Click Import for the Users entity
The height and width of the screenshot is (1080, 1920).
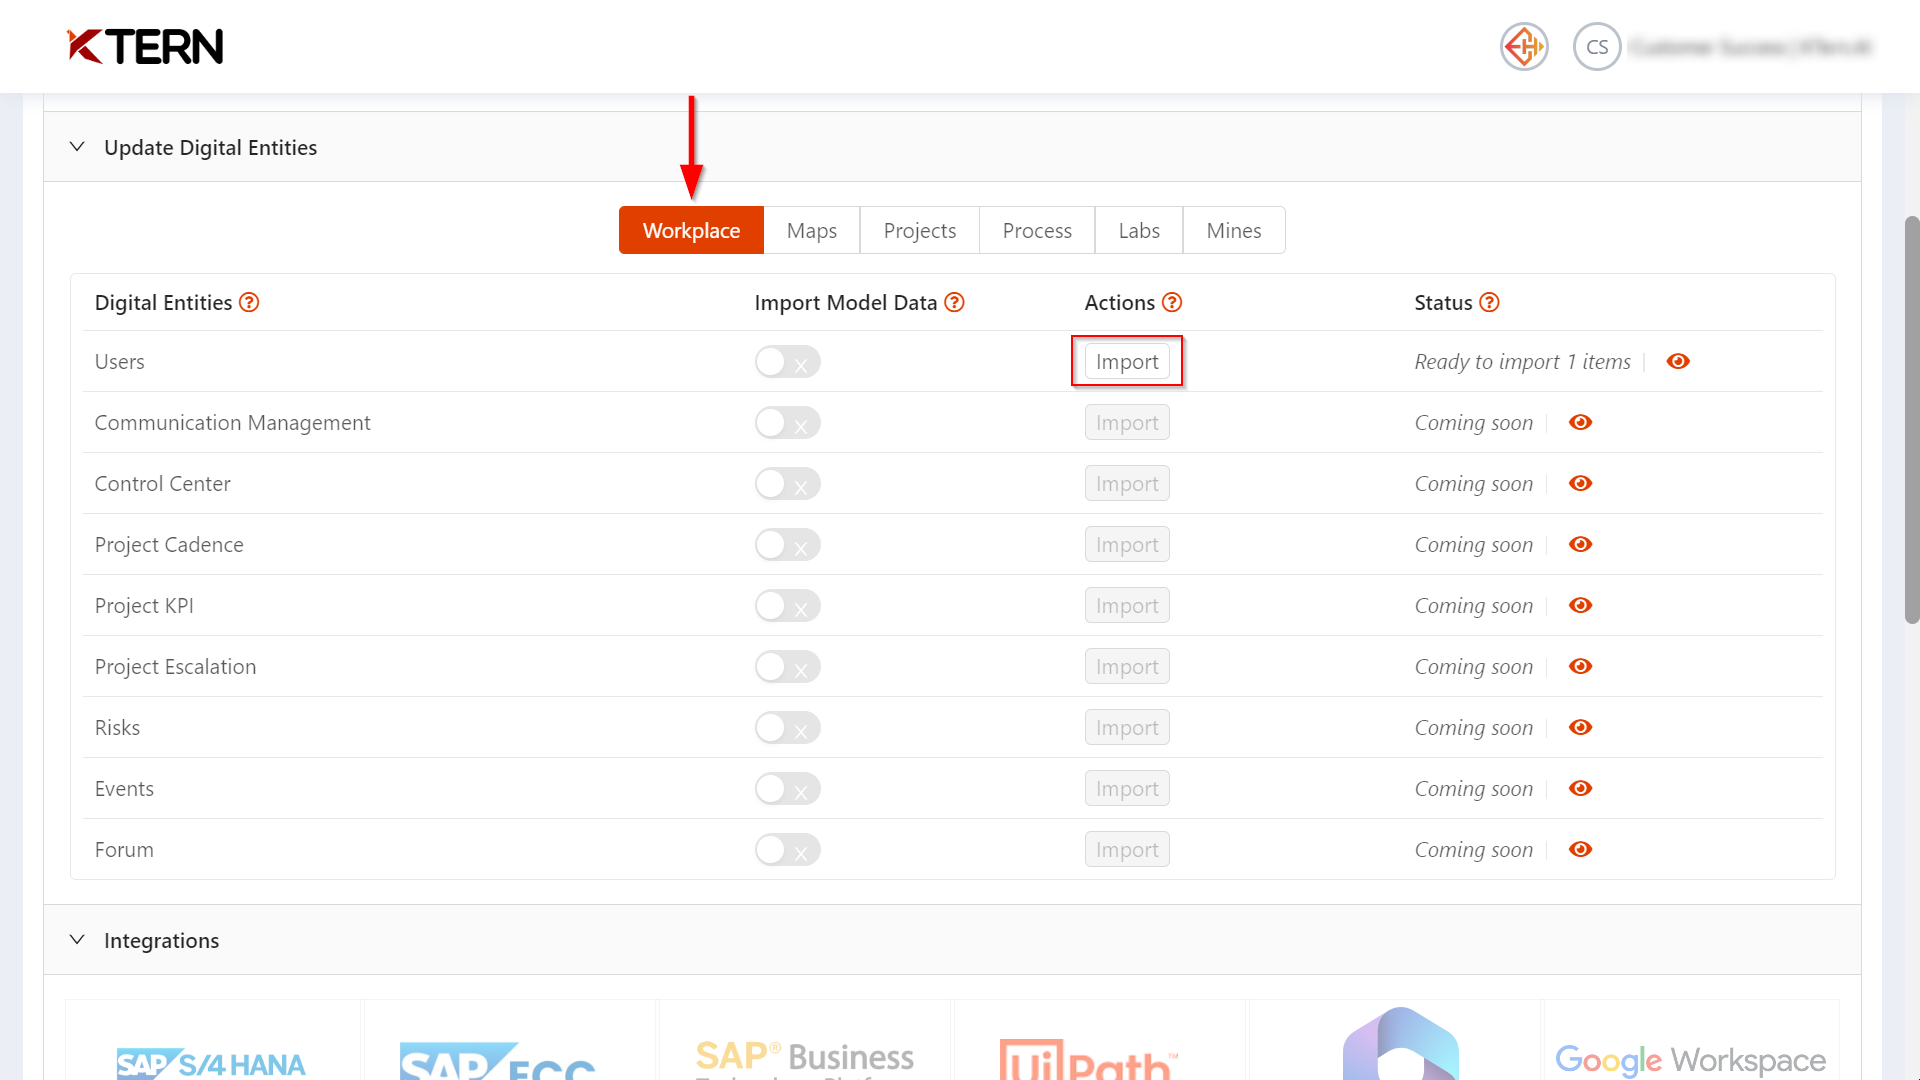pyautogui.click(x=1127, y=361)
